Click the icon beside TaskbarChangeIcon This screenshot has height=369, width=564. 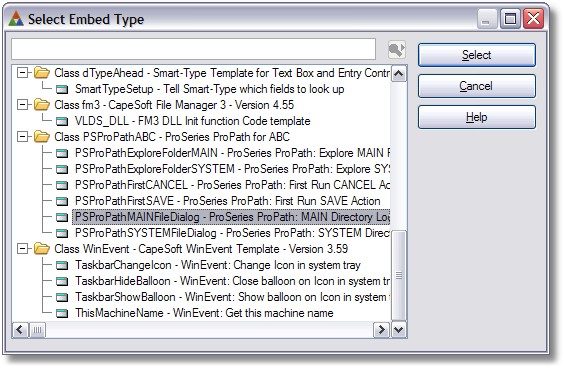62,265
